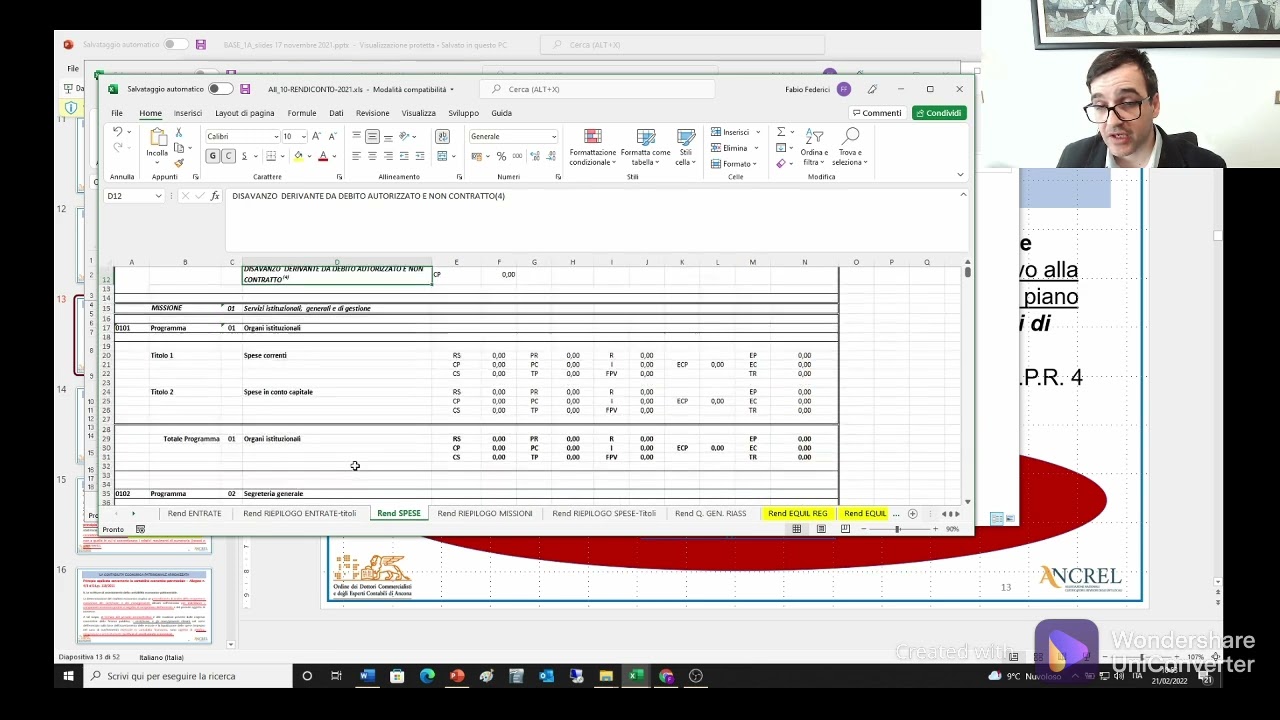Click the fx insert function icon
The width and height of the screenshot is (1280, 720).
215,196
